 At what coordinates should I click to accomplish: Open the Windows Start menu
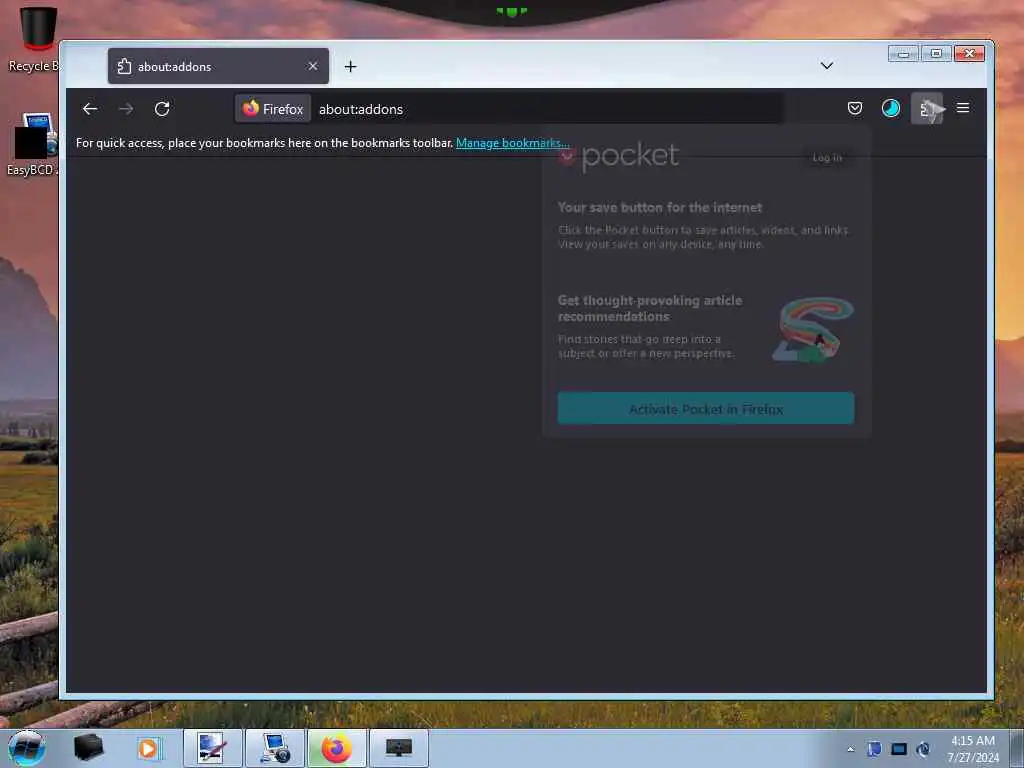tap(26, 748)
